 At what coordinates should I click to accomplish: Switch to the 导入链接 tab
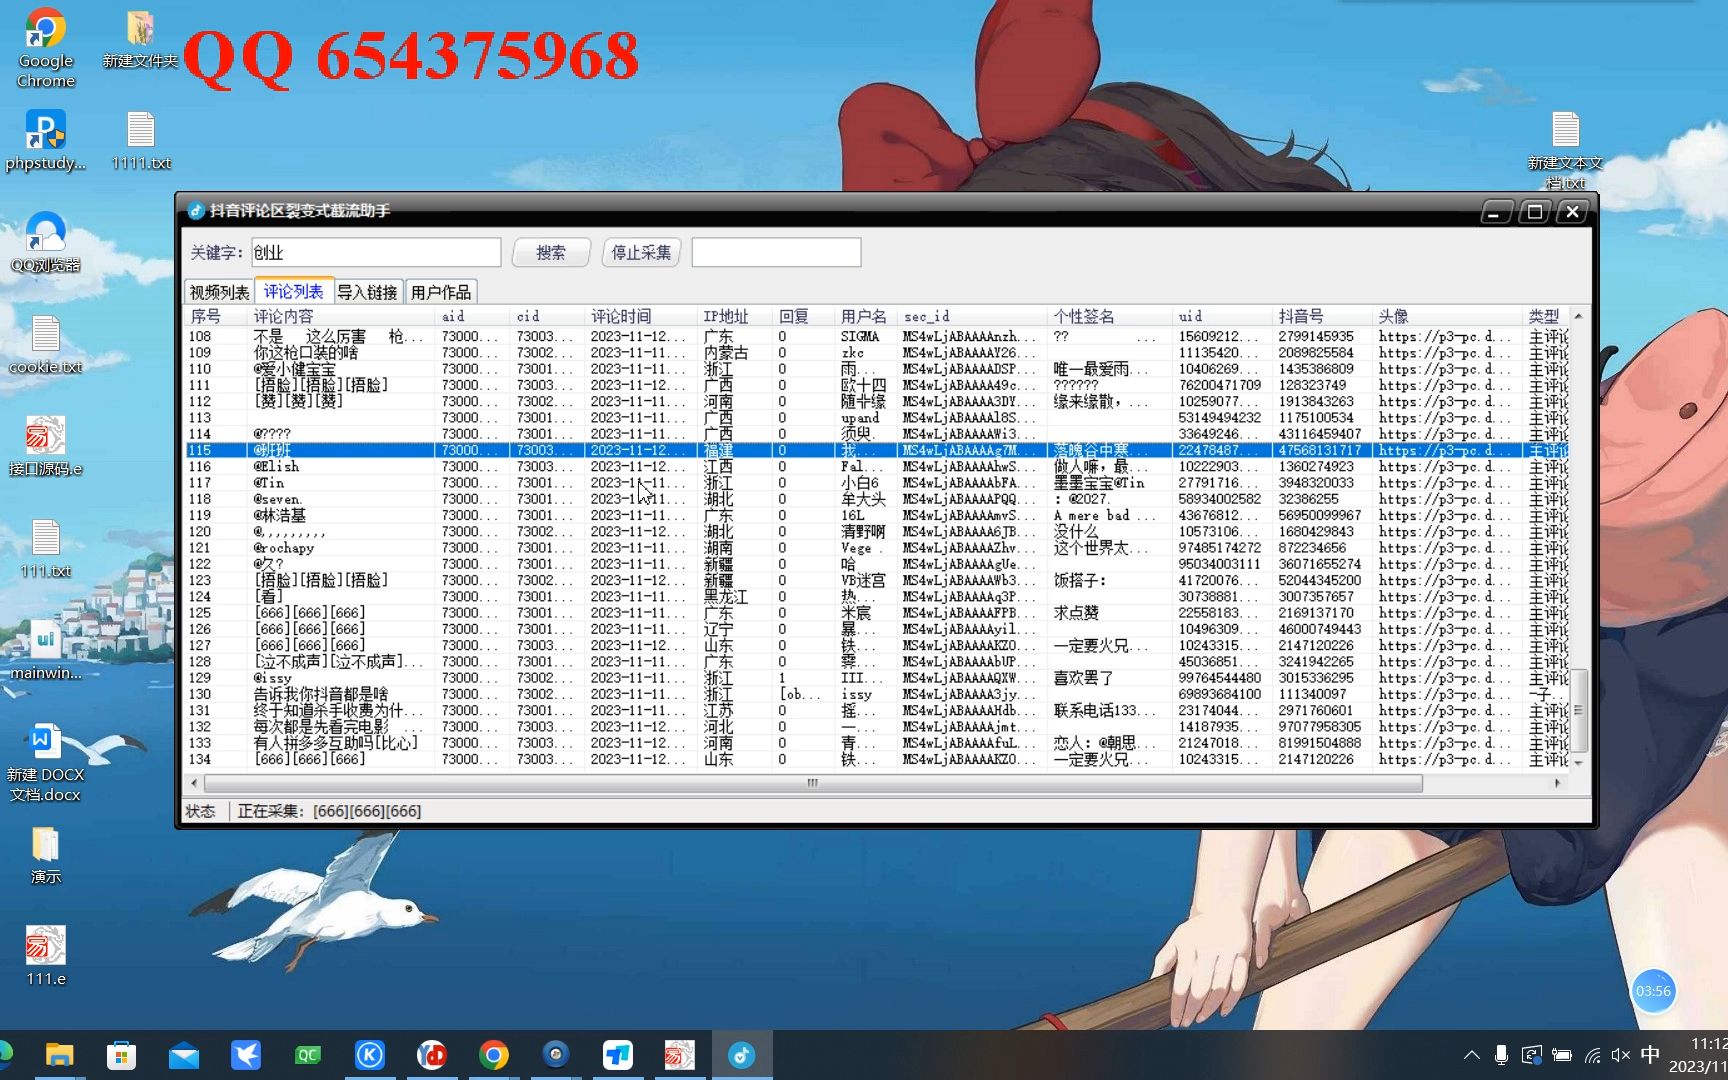pyautogui.click(x=367, y=292)
